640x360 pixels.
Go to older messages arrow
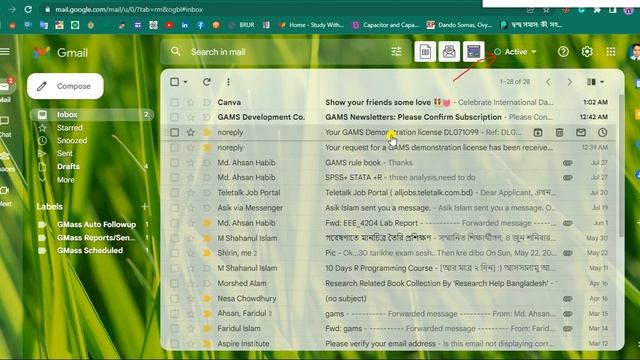coord(570,82)
